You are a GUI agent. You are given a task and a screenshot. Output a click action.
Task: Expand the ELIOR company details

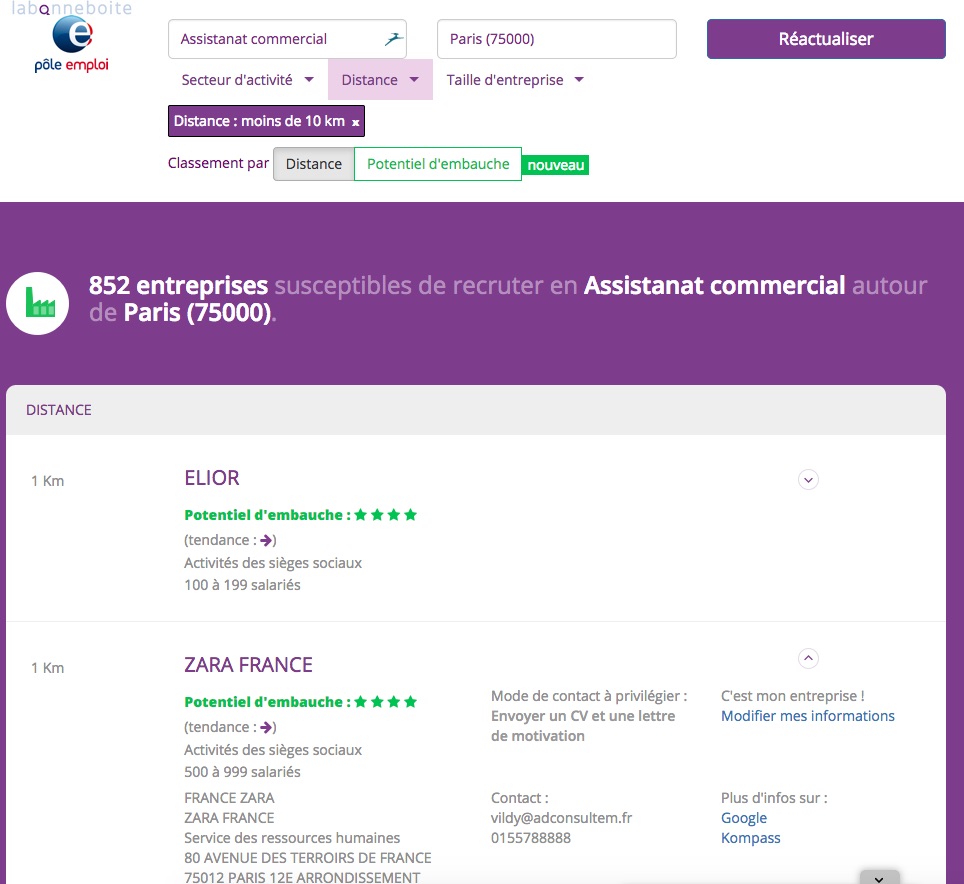pyautogui.click(x=808, y=479)
